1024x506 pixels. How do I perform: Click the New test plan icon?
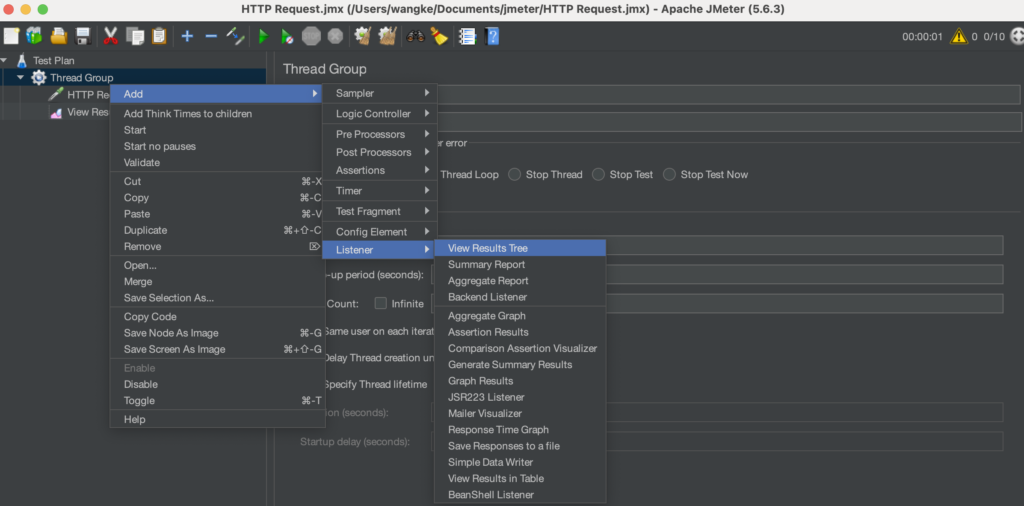11,36
